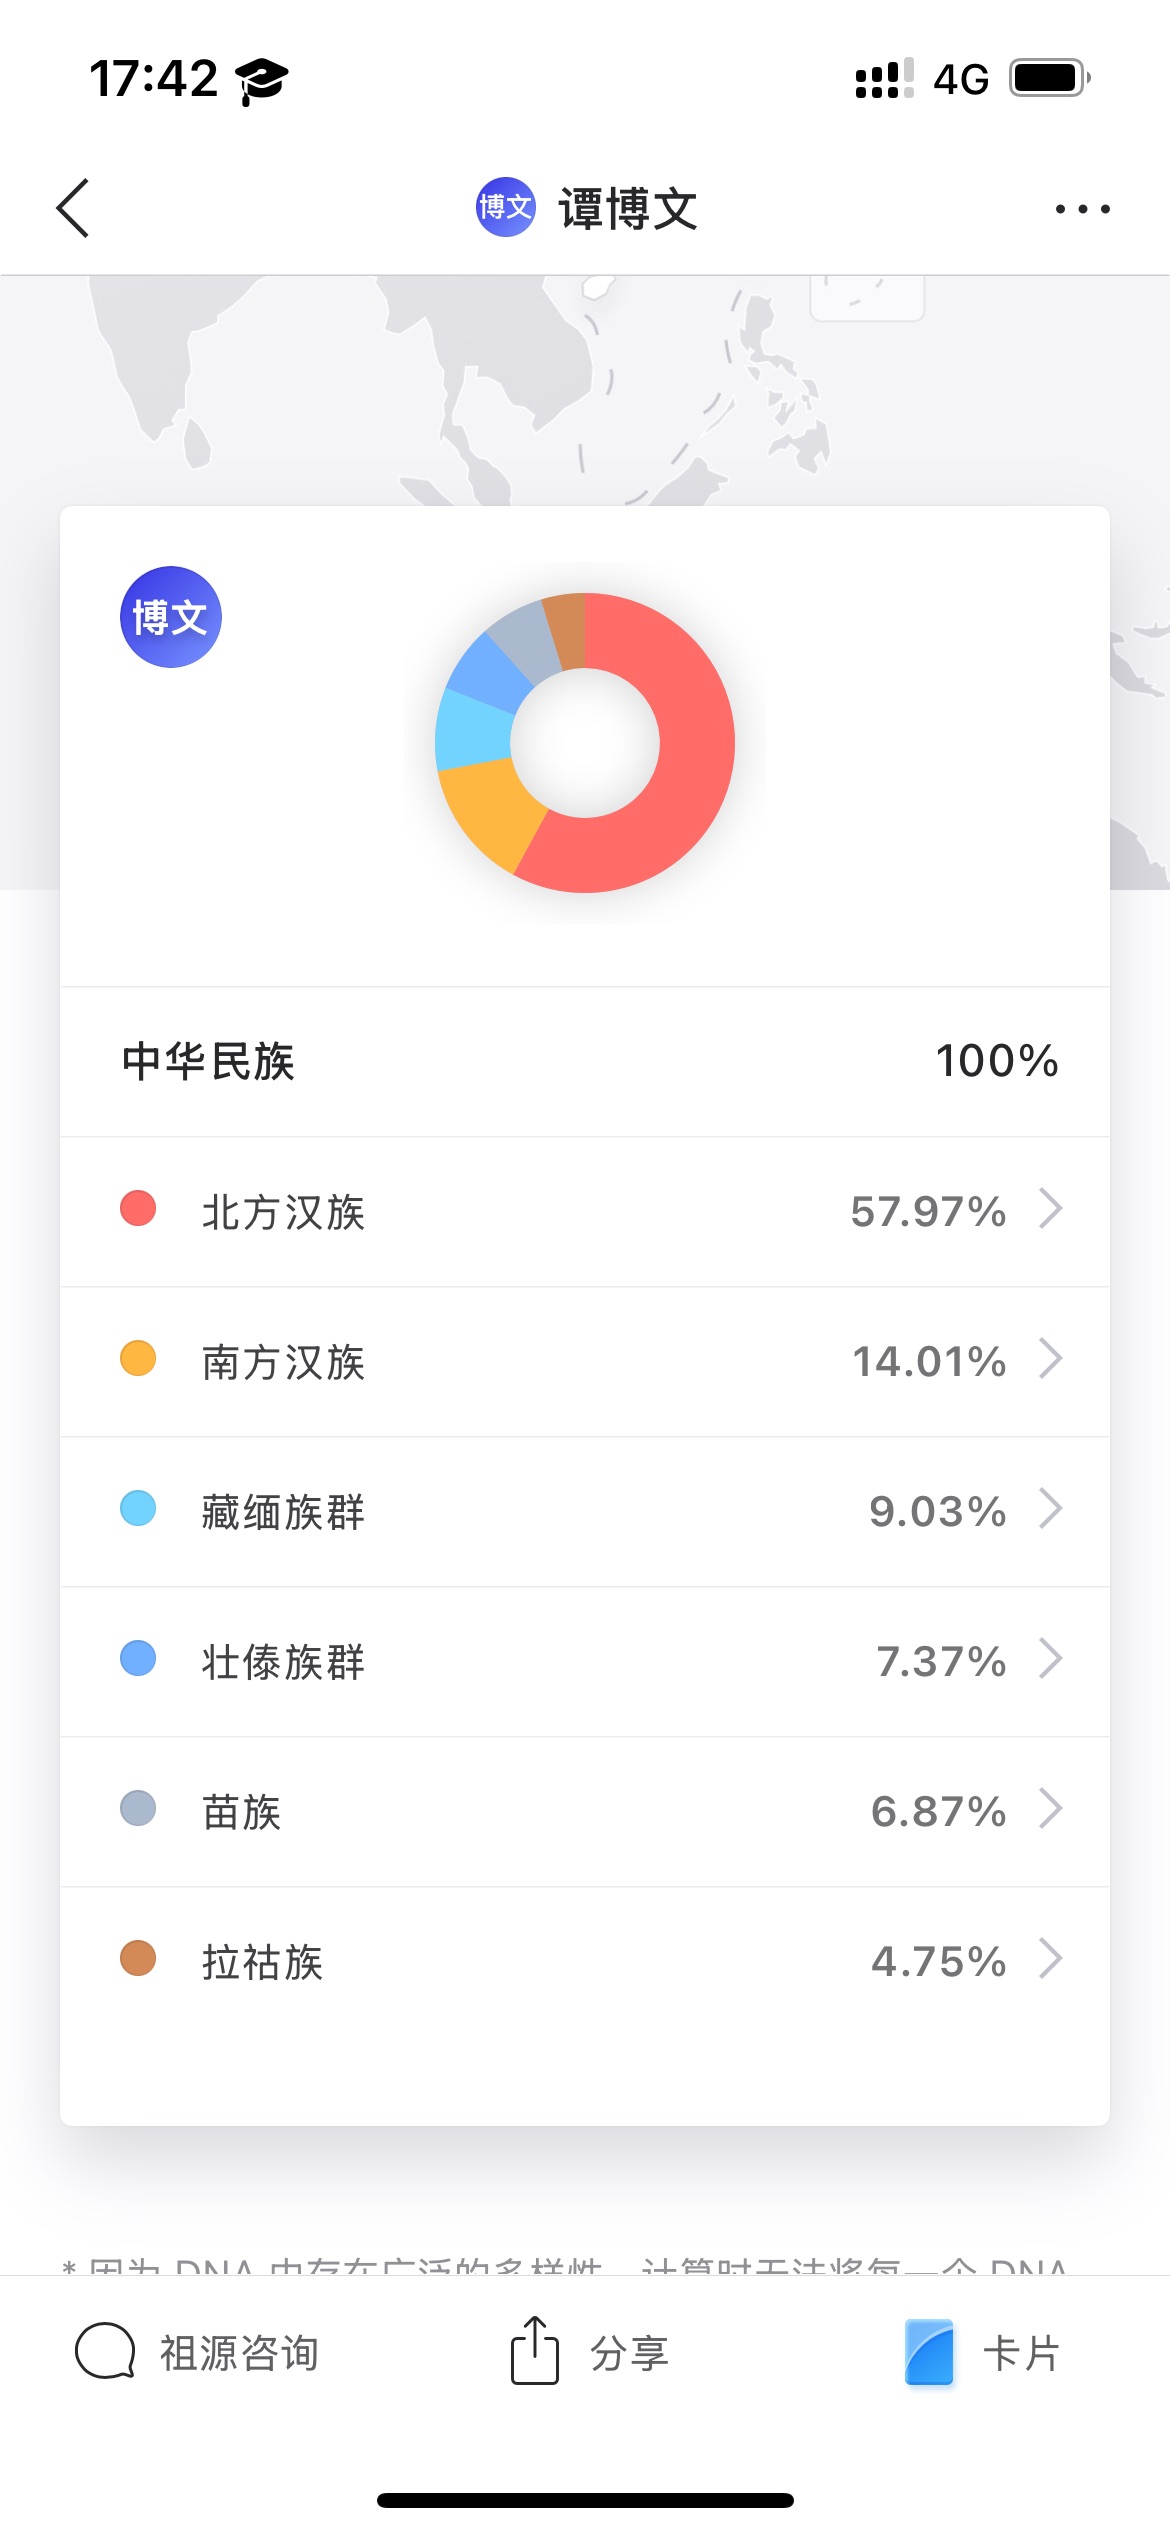
Task: Tap the 中华民族 100% summary row
Action: tap(585, 1061)
